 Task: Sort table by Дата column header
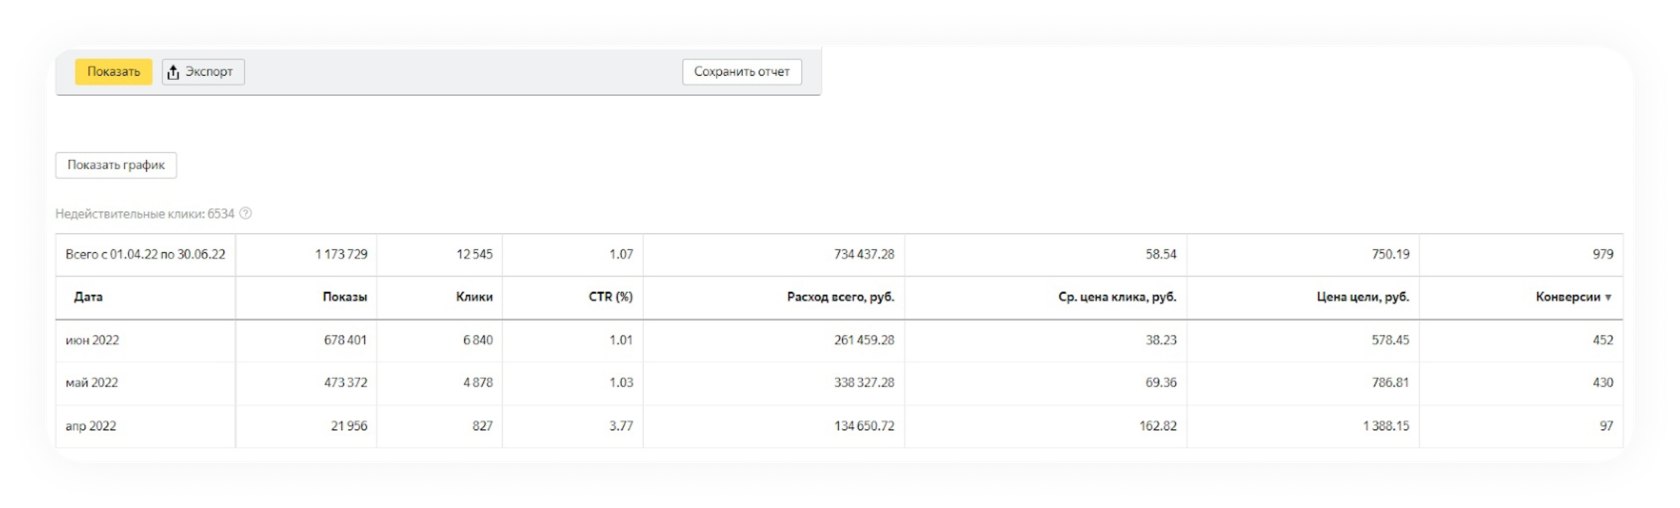(x=88, y=297)
